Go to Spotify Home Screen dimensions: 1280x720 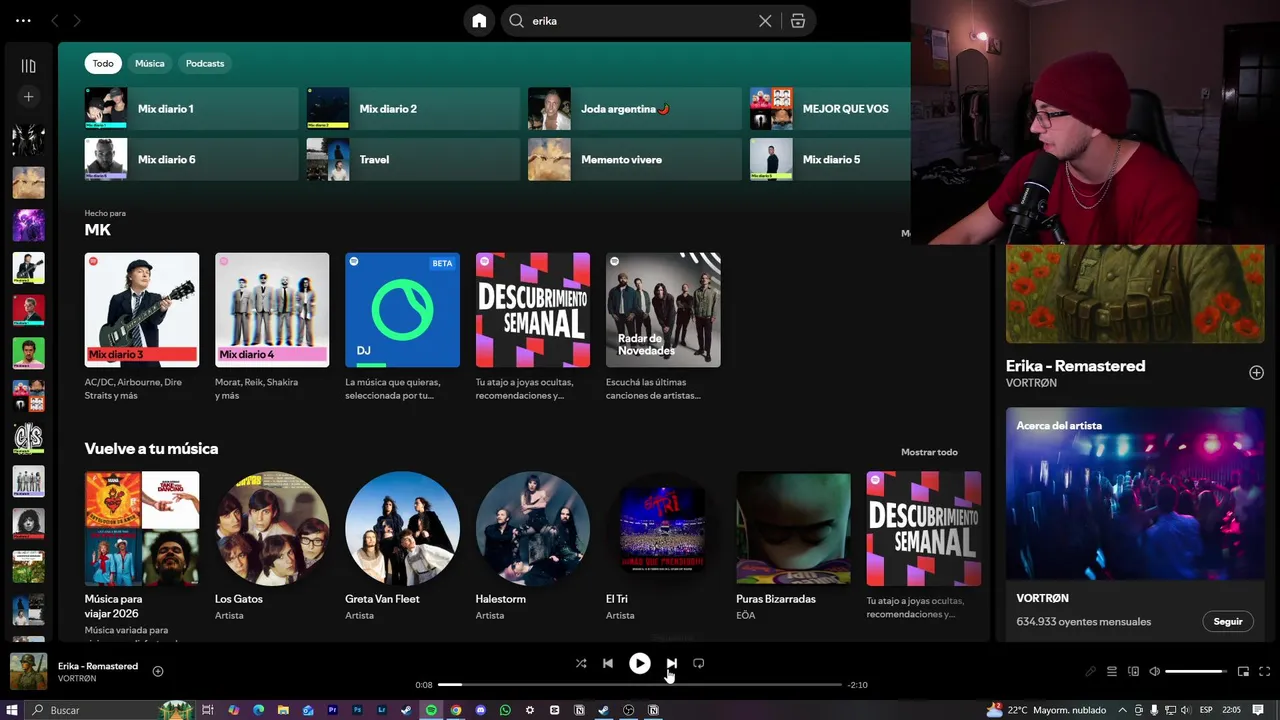[479, 21]
